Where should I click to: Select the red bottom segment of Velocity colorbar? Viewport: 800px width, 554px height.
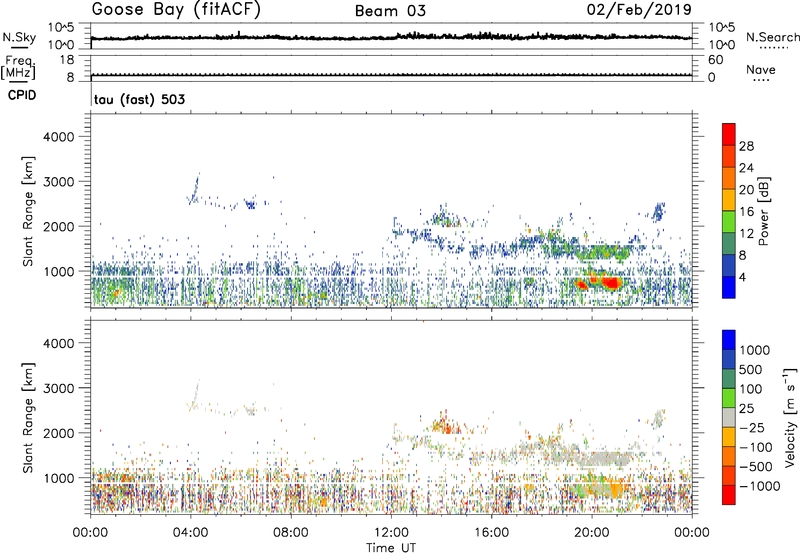pos(729,494)
